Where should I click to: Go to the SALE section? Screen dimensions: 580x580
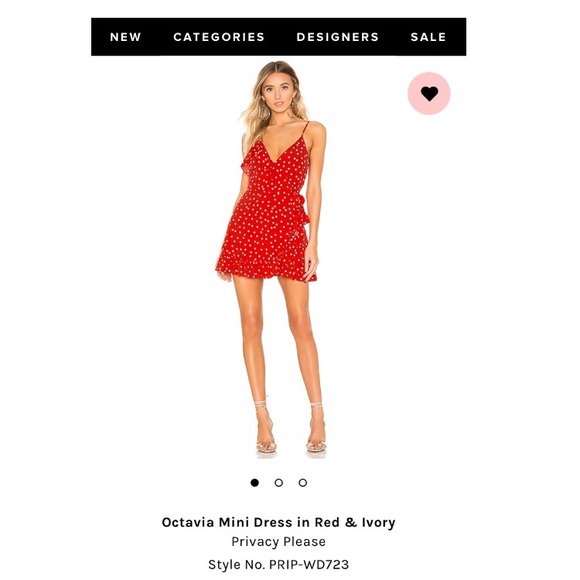pyautogui.click(x=428, y=37)
